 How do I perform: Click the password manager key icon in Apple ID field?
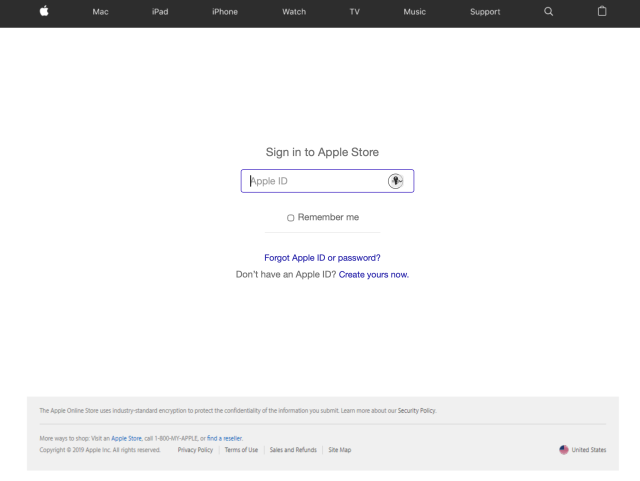pyautogui.click(x=395, y=181)
